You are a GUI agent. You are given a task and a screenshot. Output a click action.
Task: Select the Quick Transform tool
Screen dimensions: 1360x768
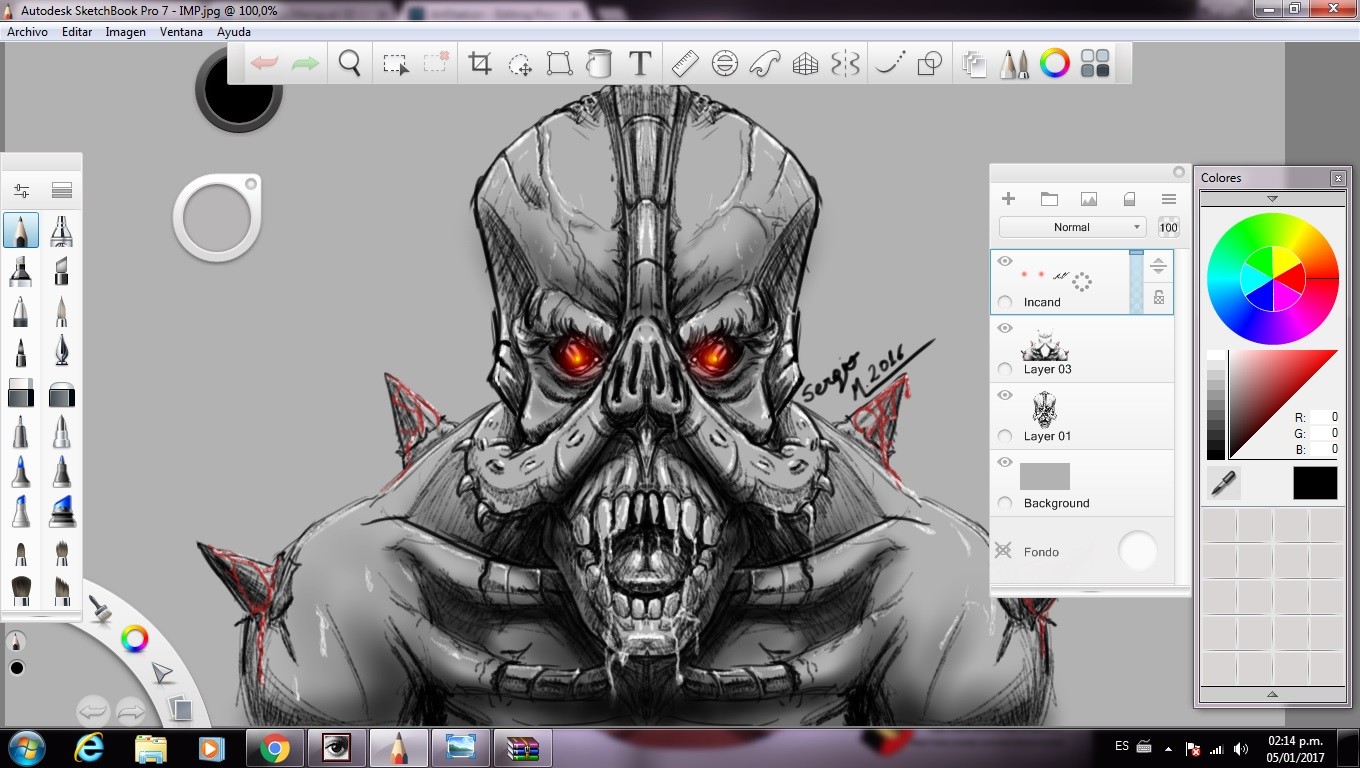pos(520,64)
